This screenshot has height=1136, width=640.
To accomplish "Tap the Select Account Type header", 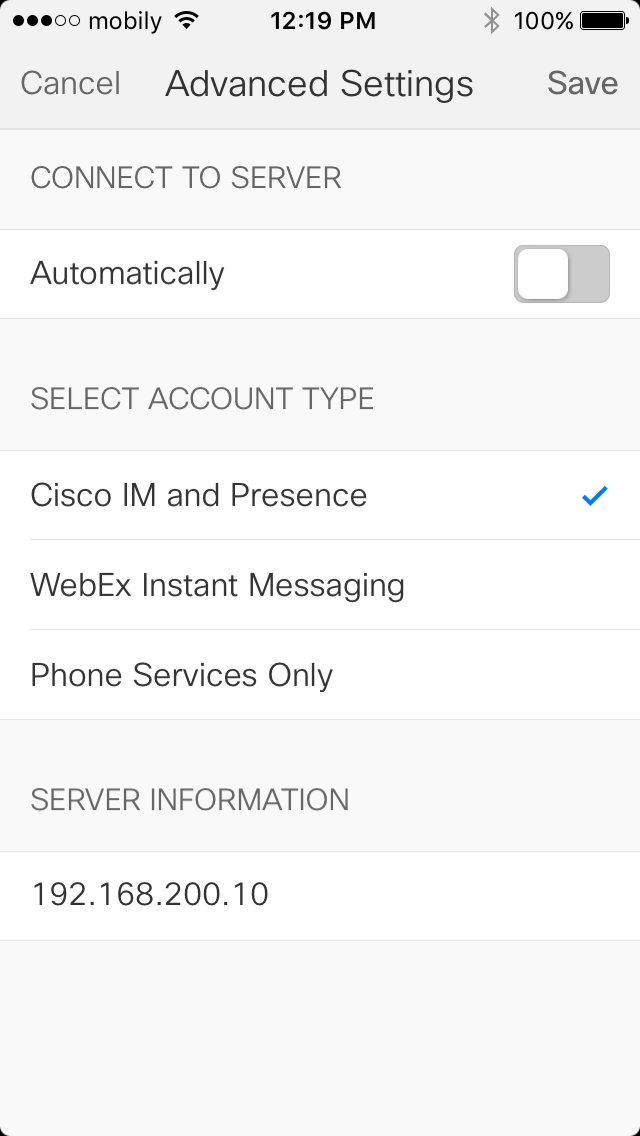I will coord(202,398).
